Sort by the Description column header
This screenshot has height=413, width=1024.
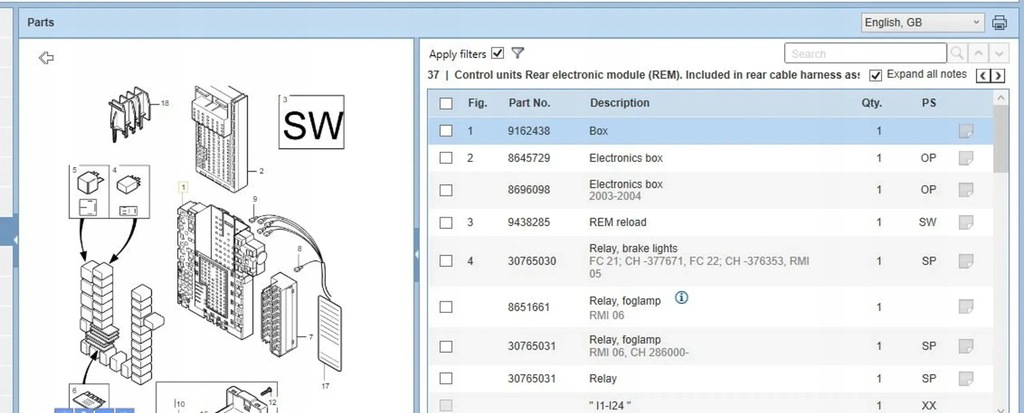pos(620,103)
